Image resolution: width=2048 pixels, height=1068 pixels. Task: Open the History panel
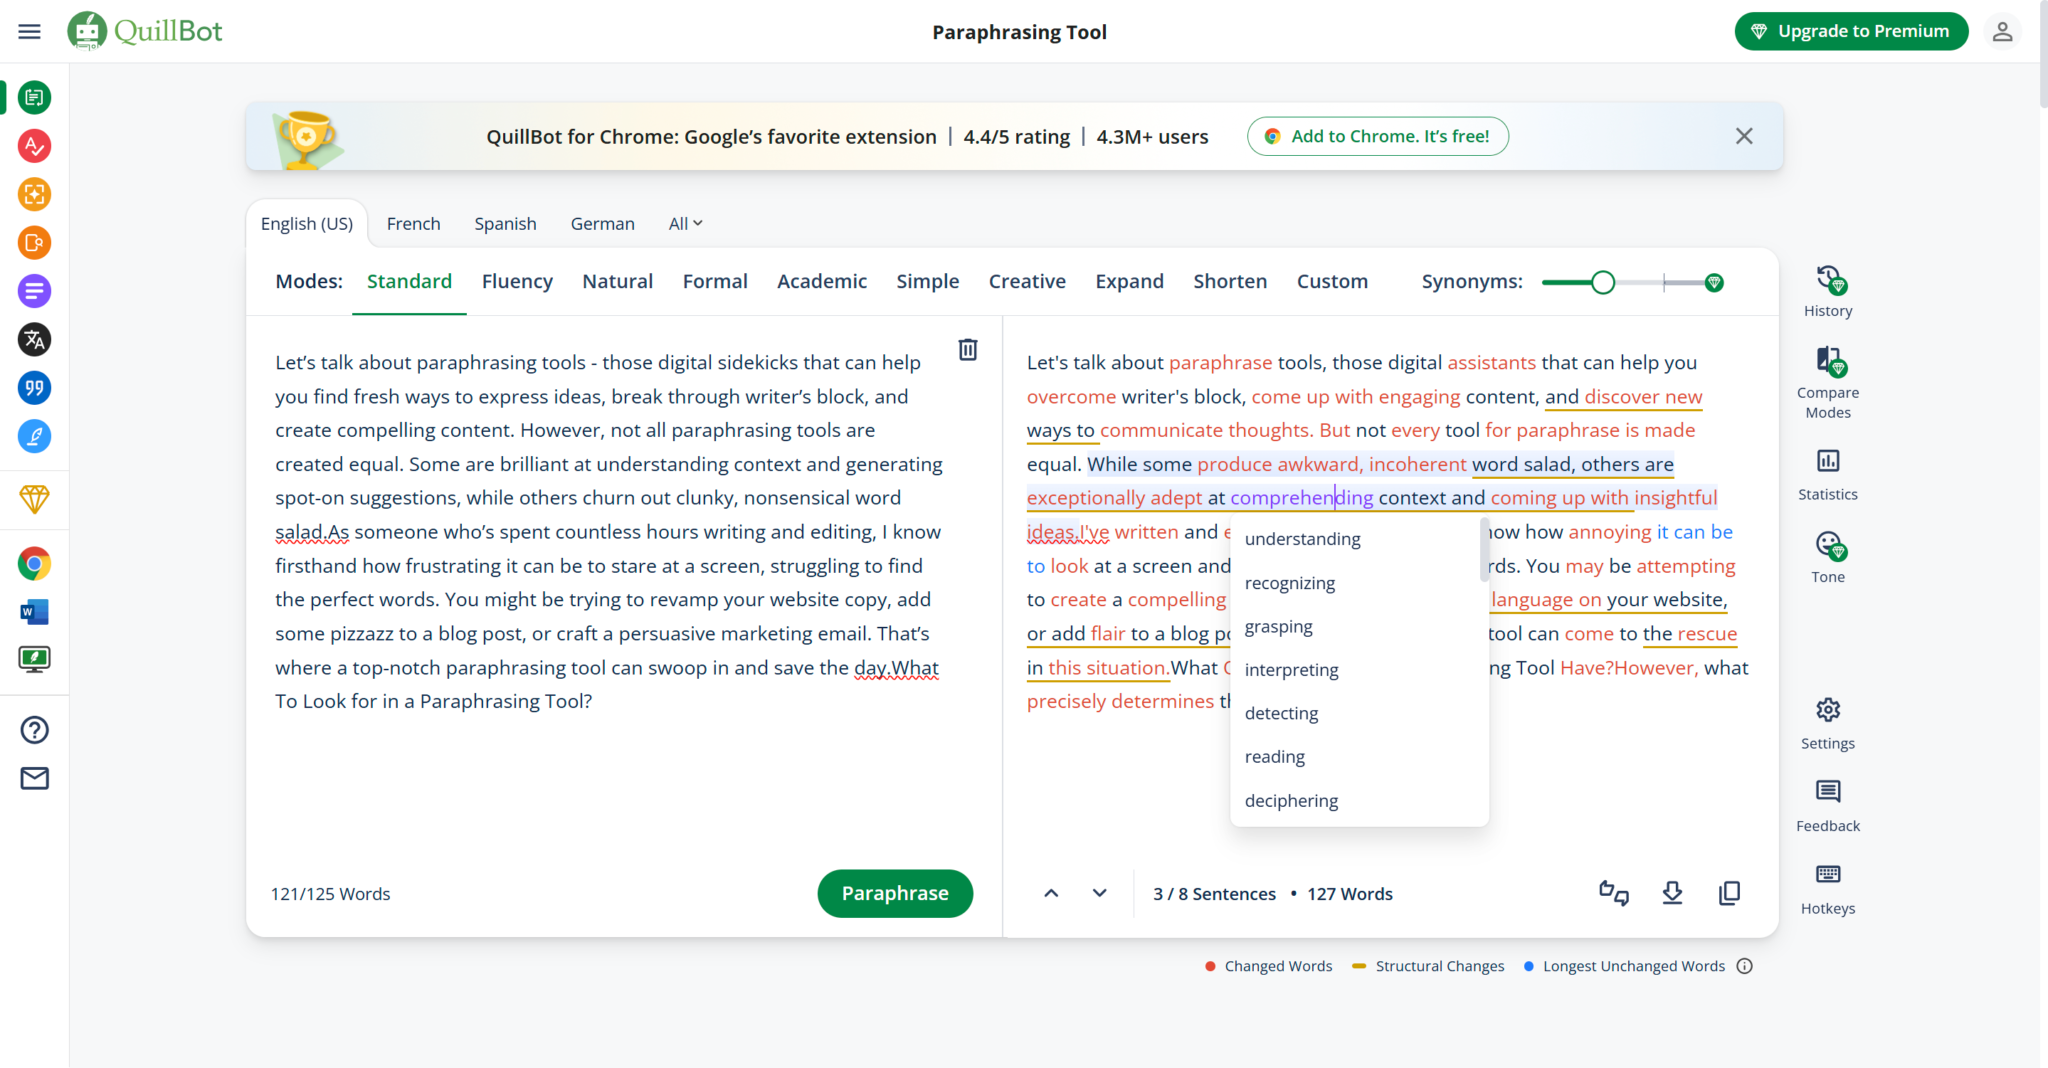click(1828, 292)
